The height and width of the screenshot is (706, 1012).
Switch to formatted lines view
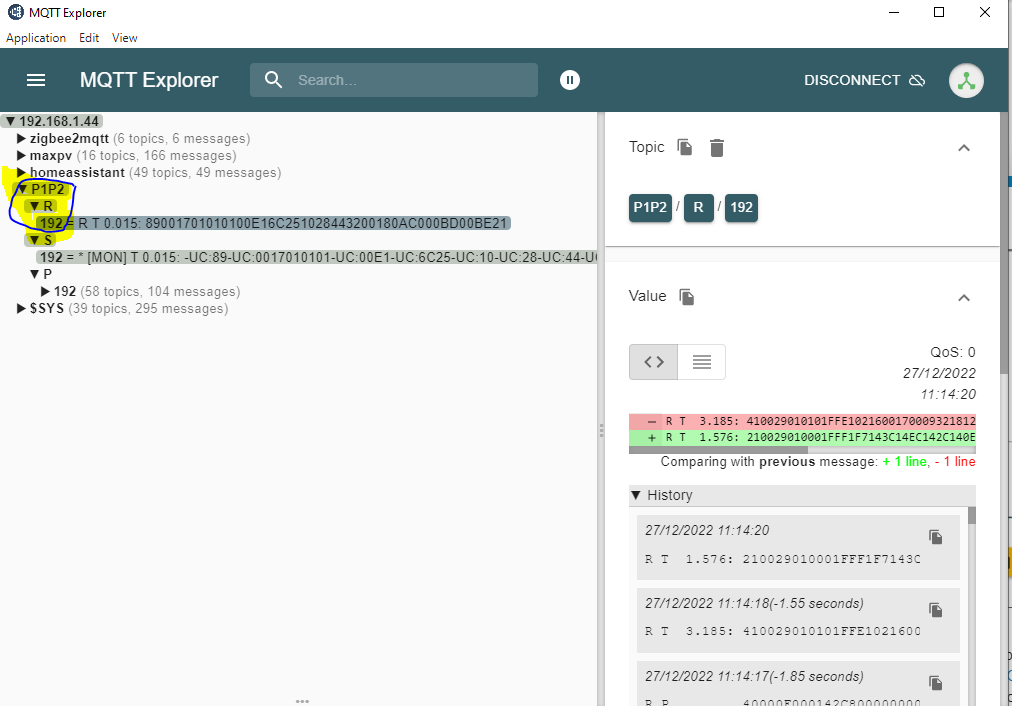tap(702, 362)
